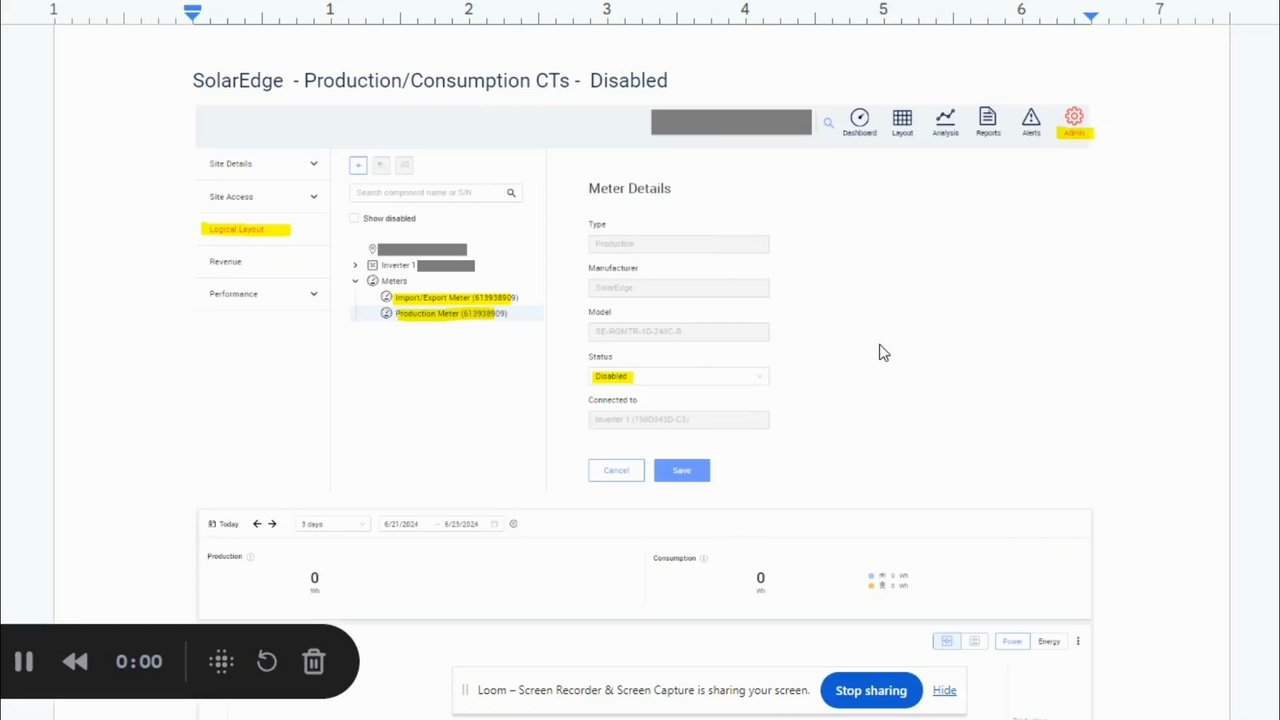
Task: Click the plus add component button
Action: [358, 165]
